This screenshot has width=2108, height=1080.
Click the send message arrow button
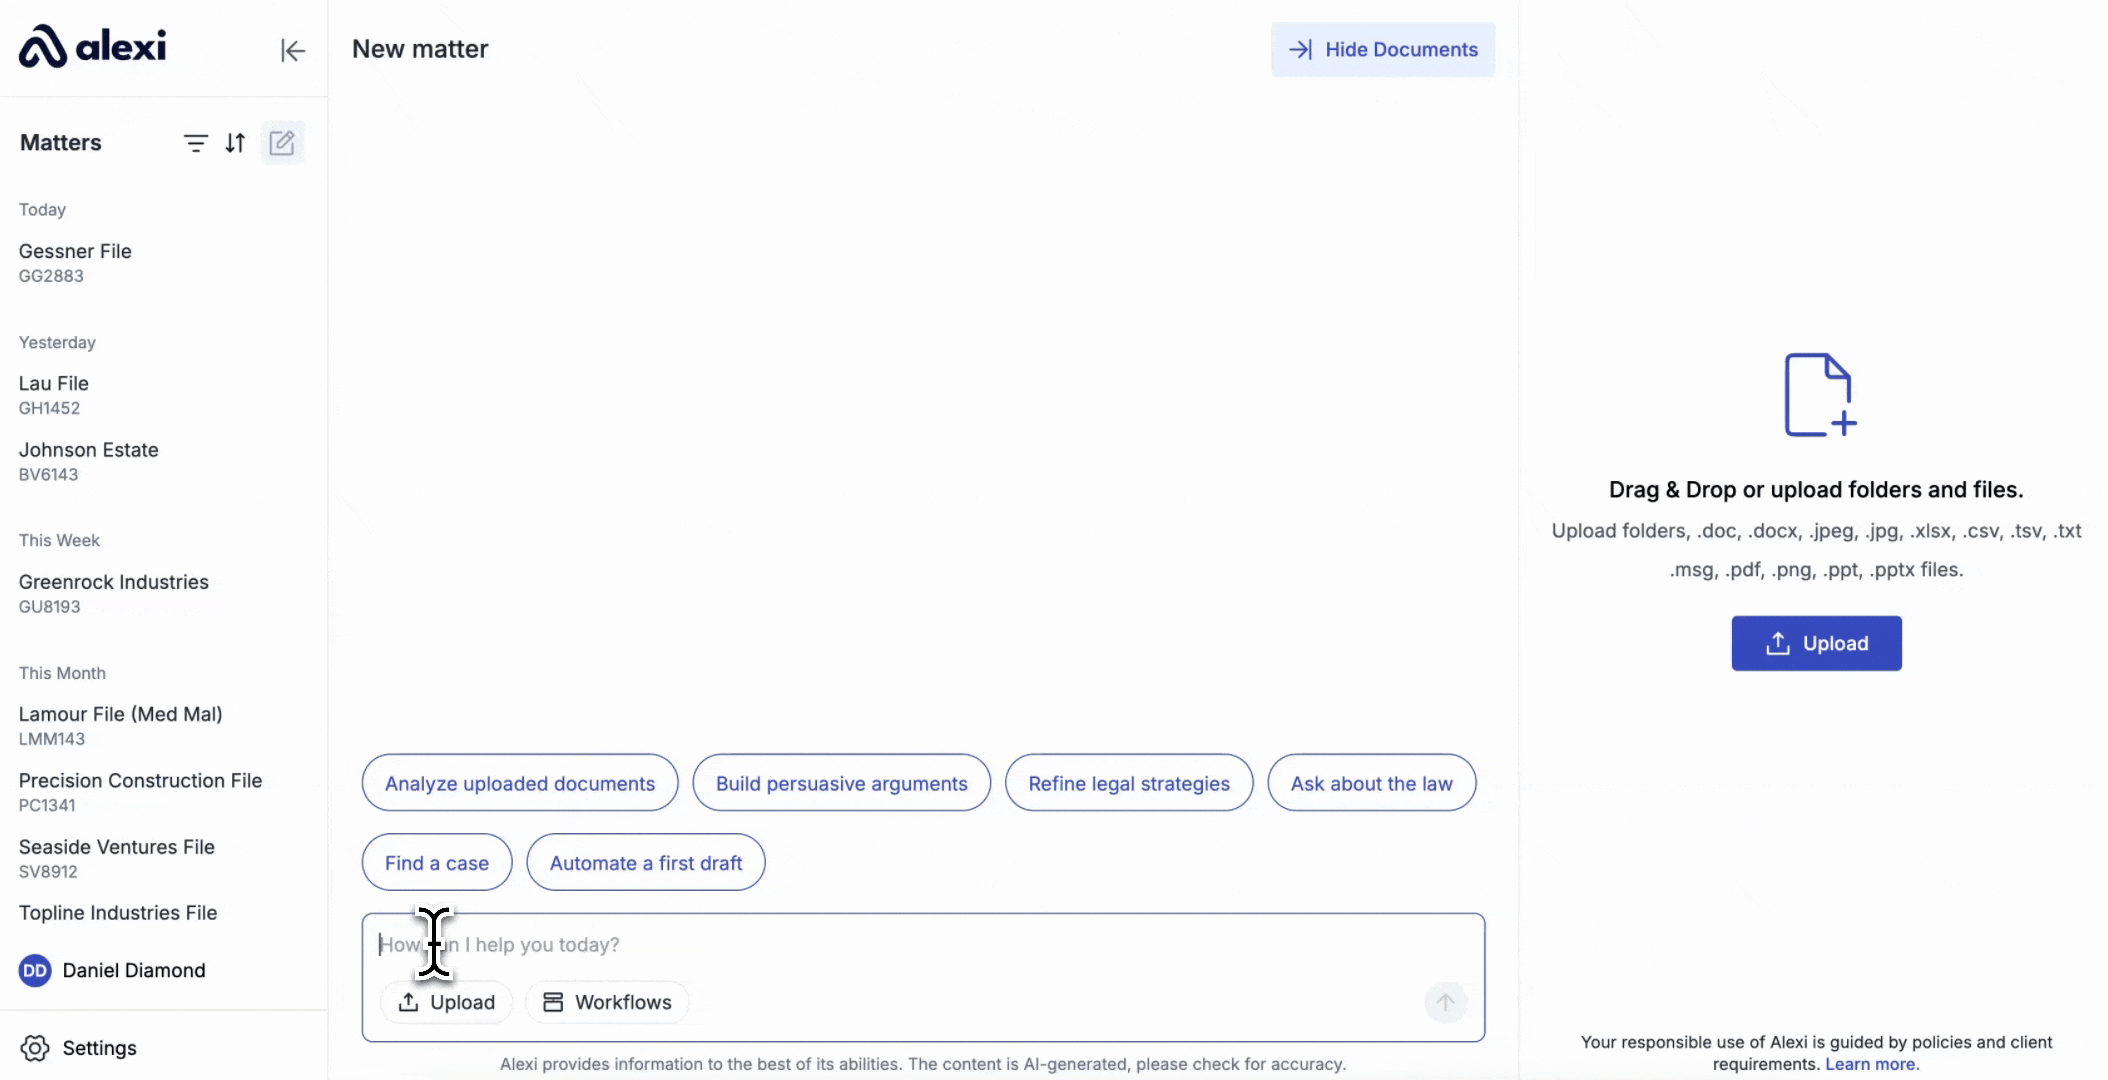click(x=1445, y=1002)
